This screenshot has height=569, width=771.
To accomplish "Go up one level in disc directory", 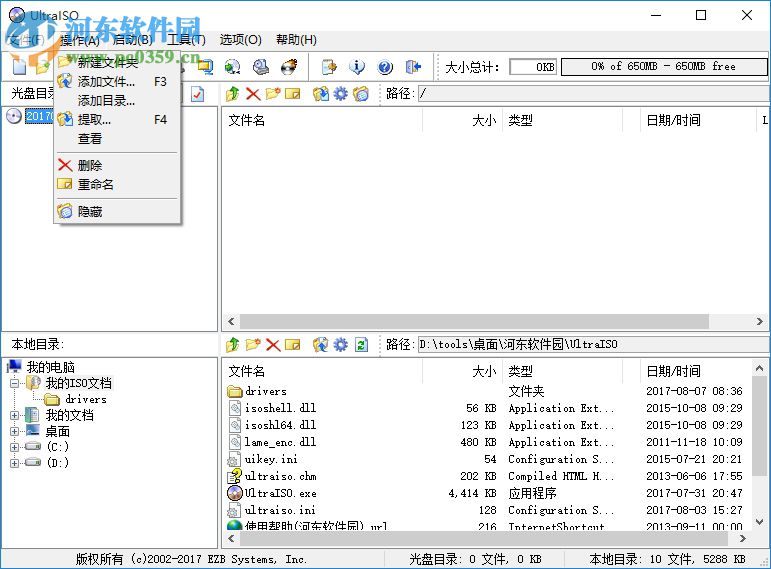I will (x=233, y=93).
